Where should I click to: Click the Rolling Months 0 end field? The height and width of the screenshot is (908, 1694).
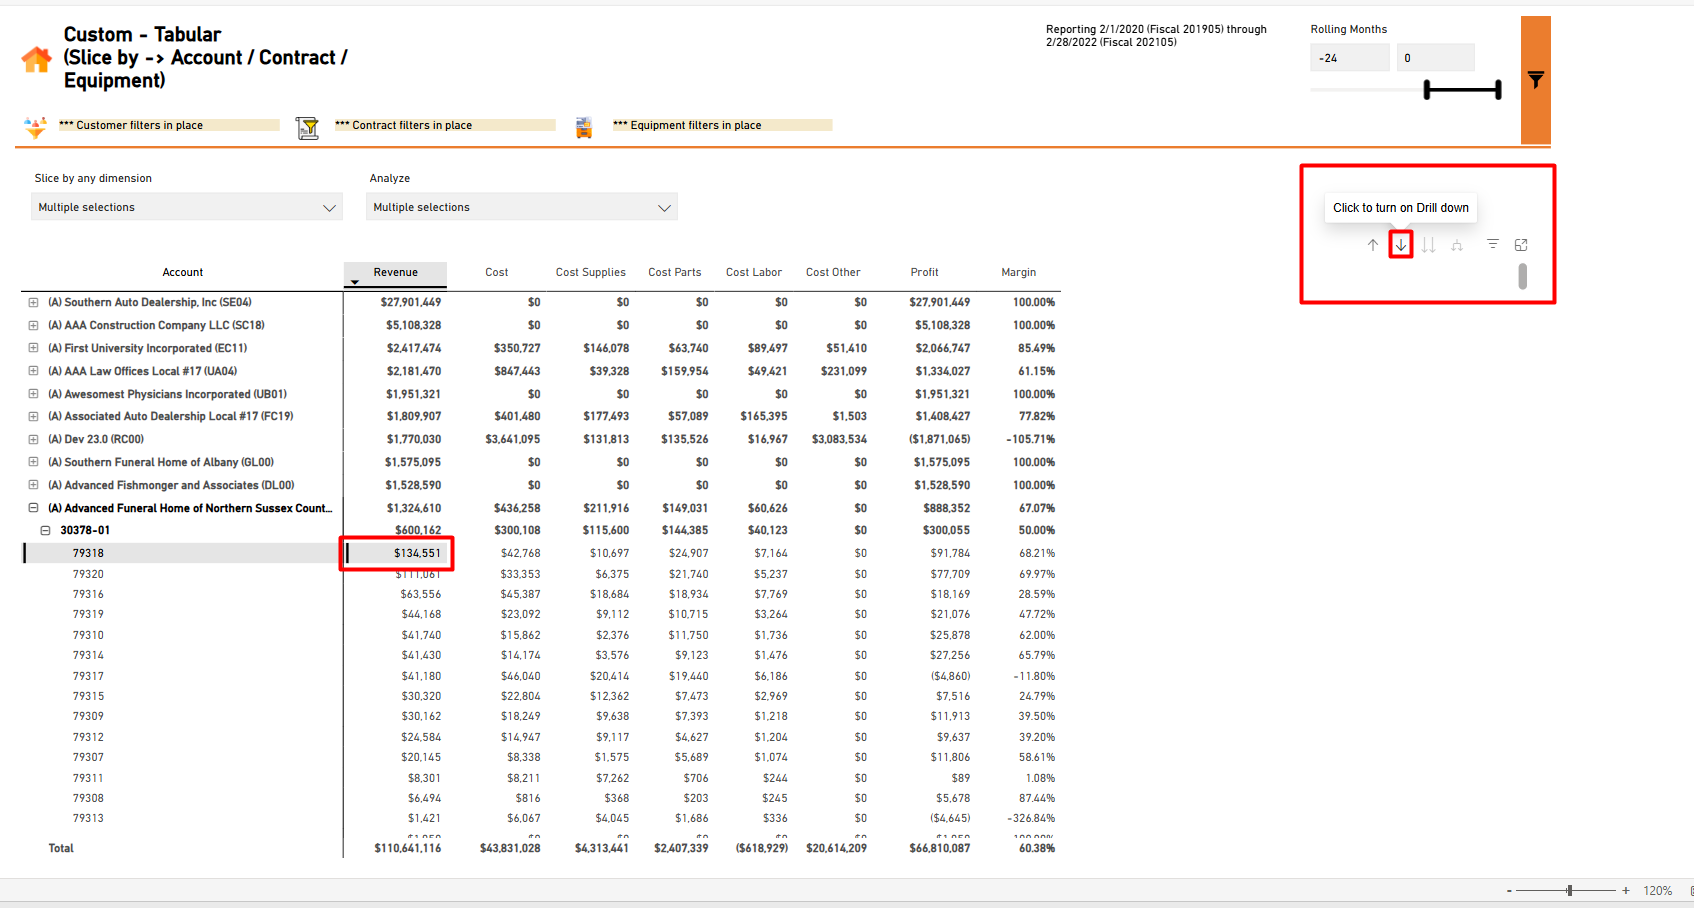(1436, 58)
